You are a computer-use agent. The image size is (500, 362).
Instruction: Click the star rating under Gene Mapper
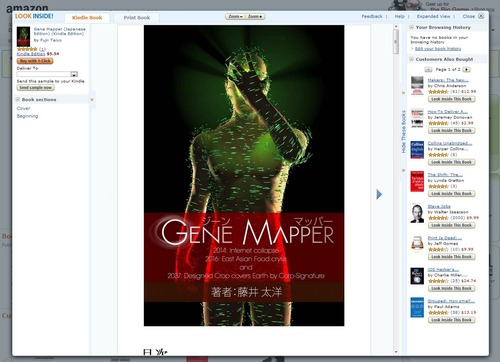click(x=27, y=49)
